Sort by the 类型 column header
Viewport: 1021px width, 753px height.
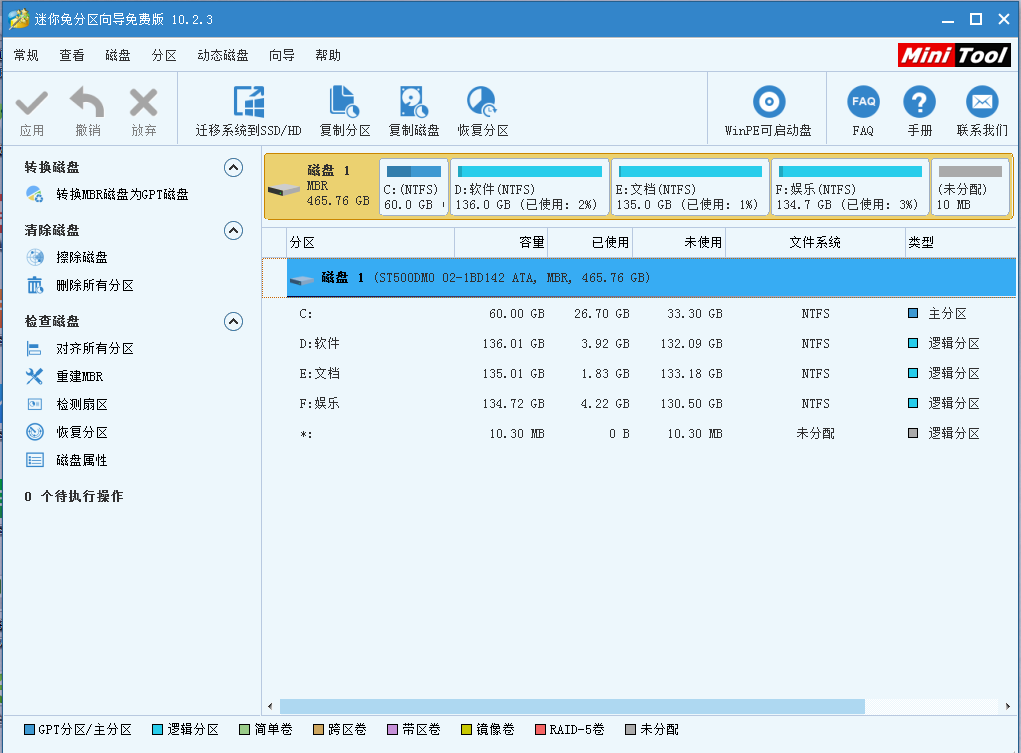pos(960,243)
